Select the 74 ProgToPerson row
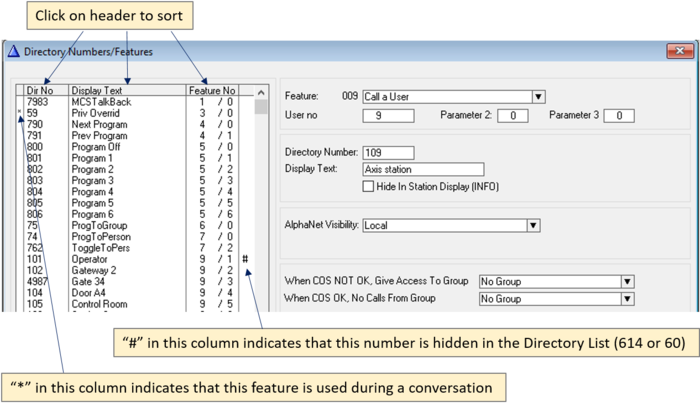This screenshot has width=700, height=407. [x=134, y=237]
